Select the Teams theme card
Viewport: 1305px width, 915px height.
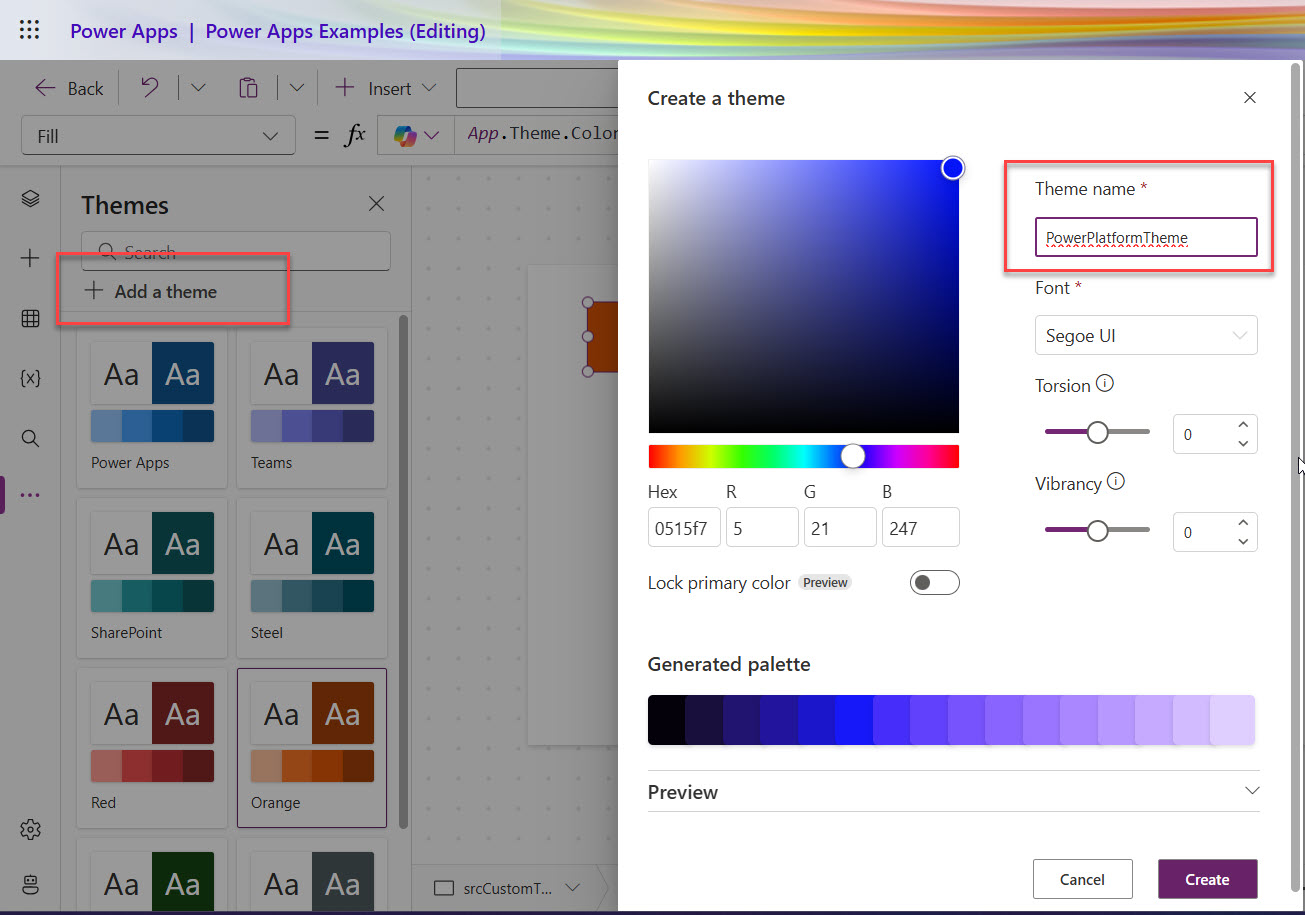(312, 408)
